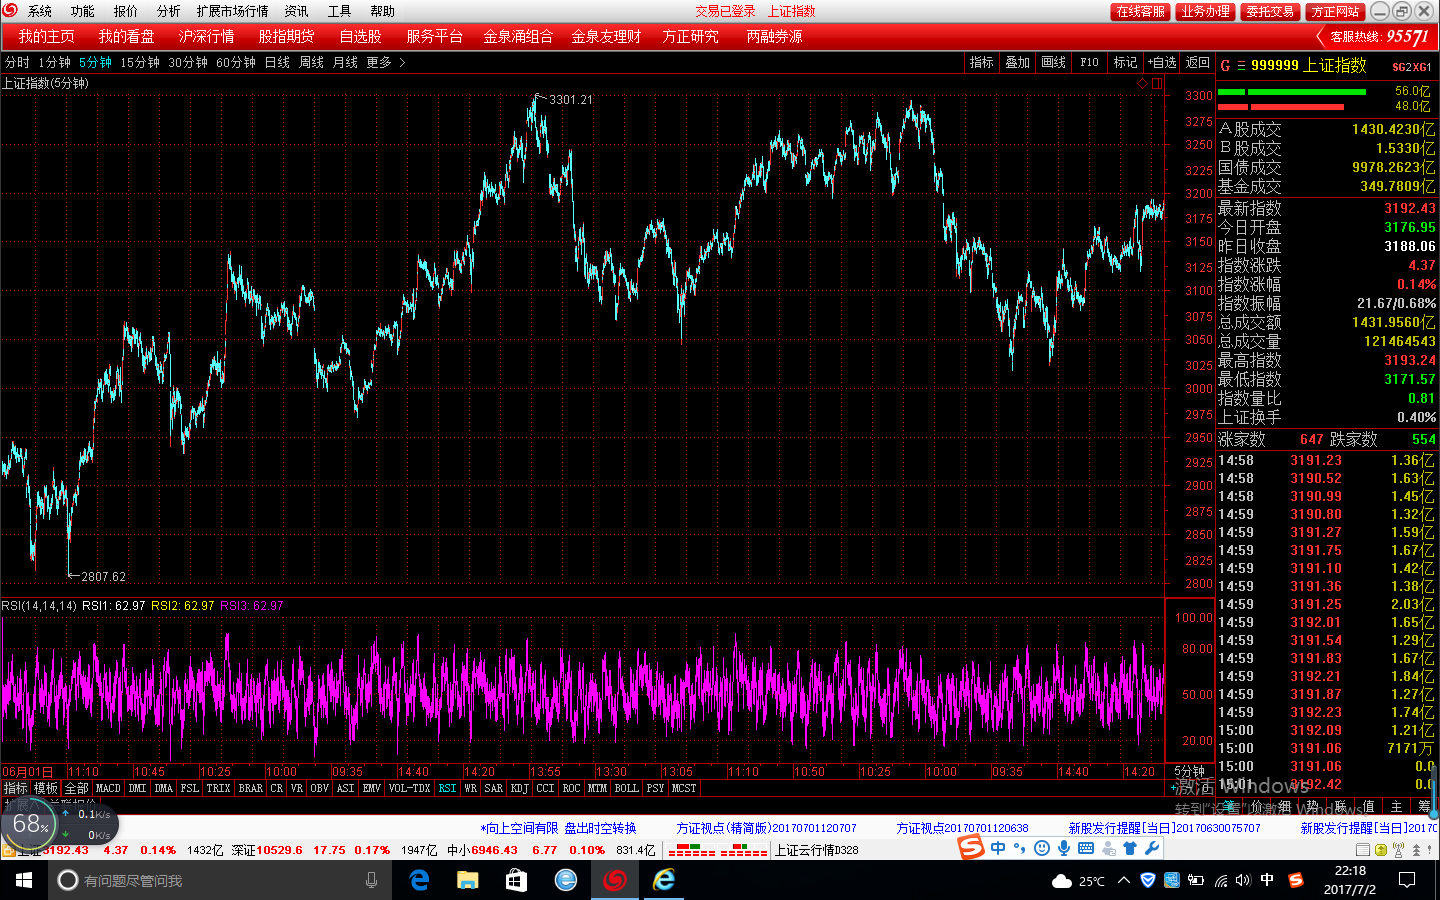This screenshot has width=1440, height=900.
Task: Open the 扩展市场行情 menu
Action: [x=232, y=11]
